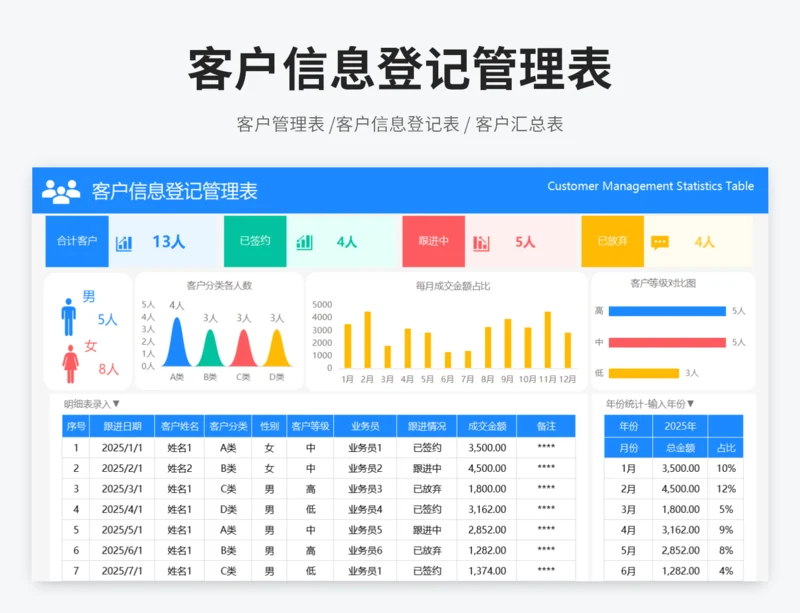This screenshot has width=800, height=613.
Task: Click the 合计客户 blue tile
Action: (x=77, y=241)
